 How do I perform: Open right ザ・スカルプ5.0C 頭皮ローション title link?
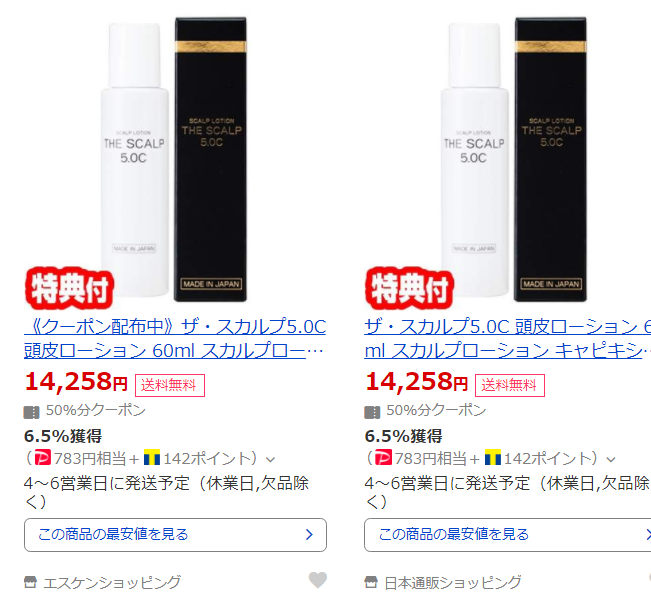(x=507, y=338)
